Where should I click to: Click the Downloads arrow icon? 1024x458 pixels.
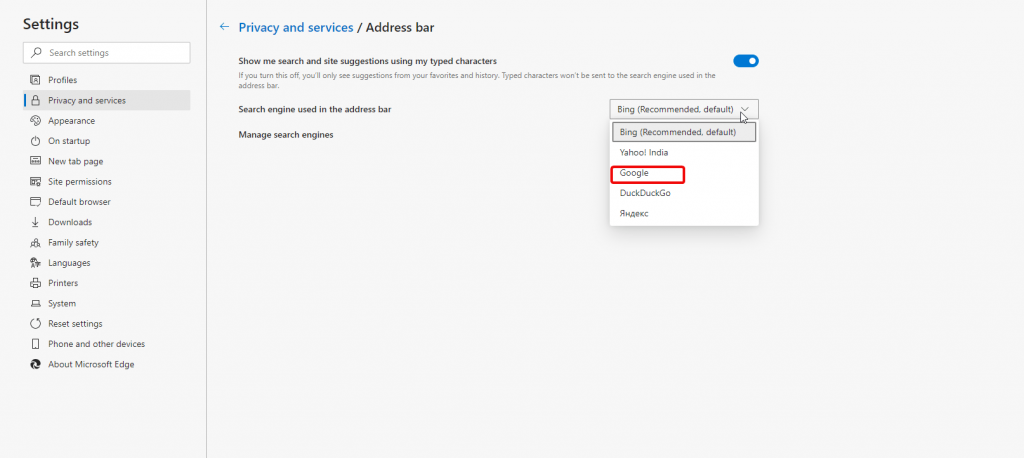[x=35, y=222]
